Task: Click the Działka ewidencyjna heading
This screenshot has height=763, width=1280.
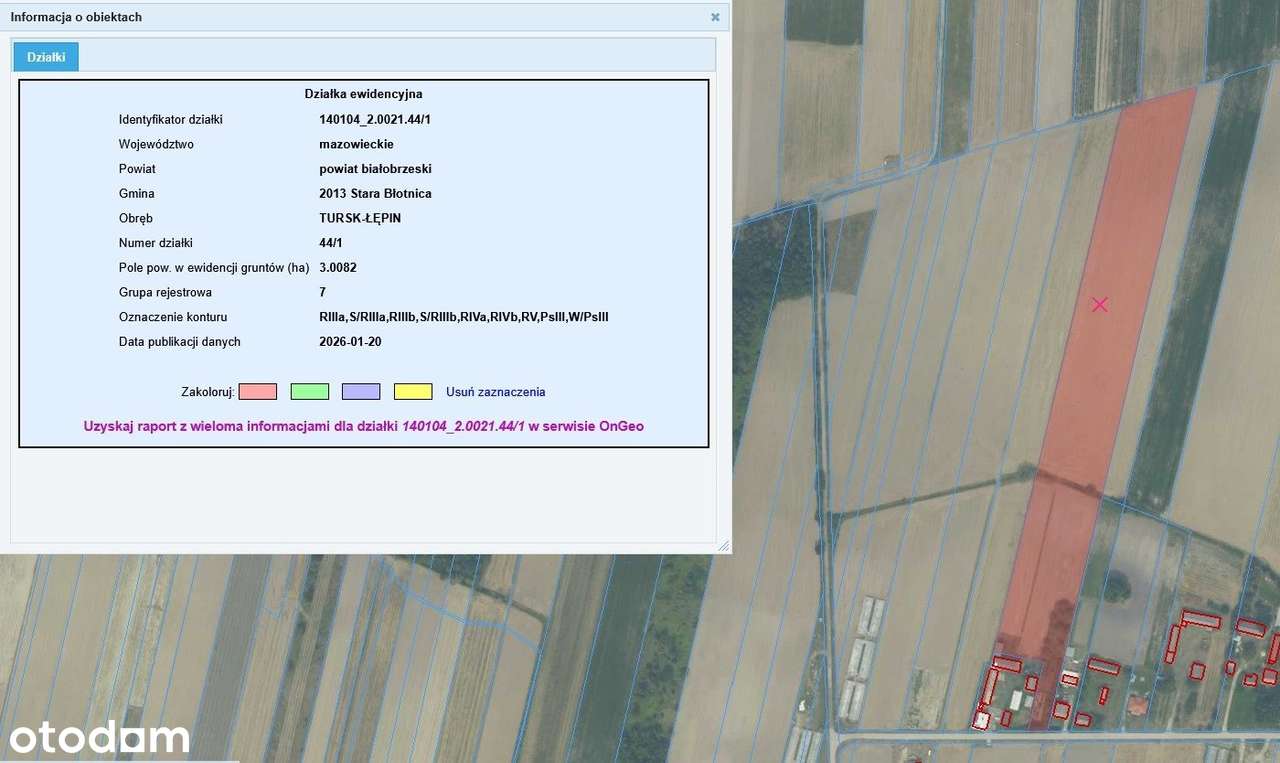Action: pyautogui.click(x=364, y=94)
